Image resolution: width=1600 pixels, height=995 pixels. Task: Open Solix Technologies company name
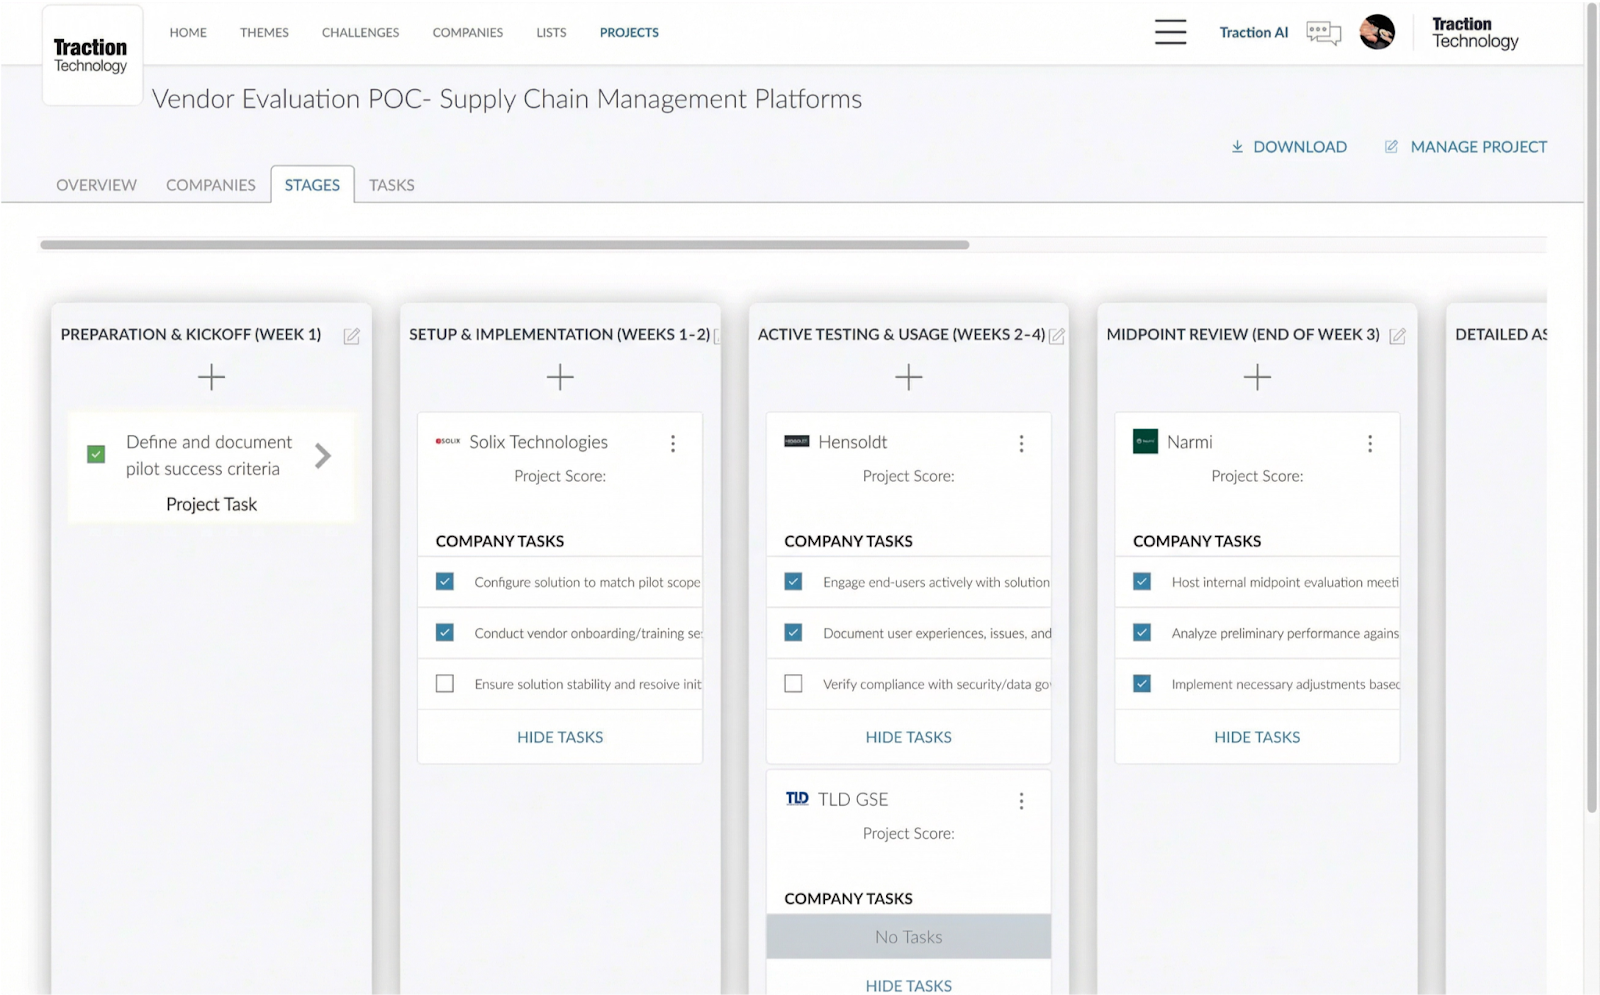click(538, 442)
